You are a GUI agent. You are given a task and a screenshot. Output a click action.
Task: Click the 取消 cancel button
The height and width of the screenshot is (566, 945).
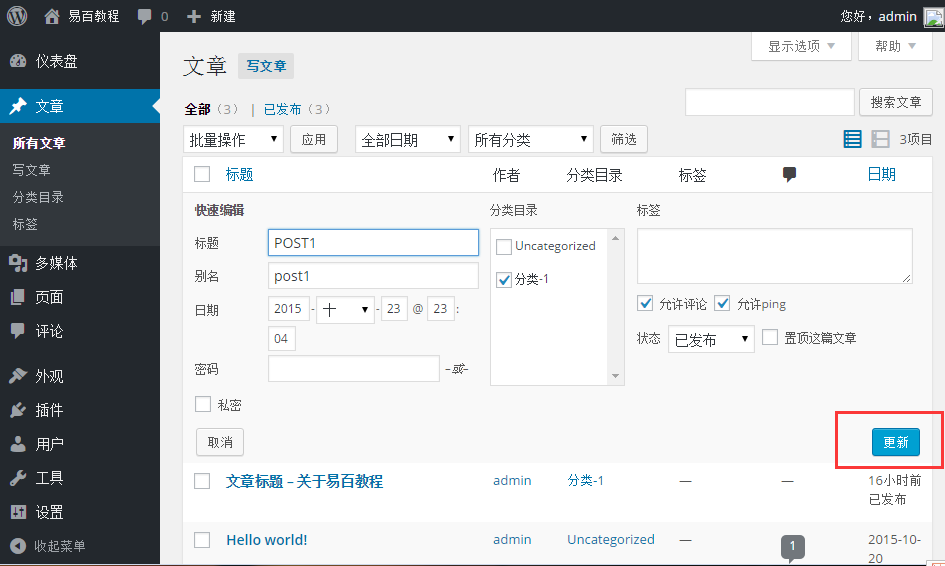220,442
